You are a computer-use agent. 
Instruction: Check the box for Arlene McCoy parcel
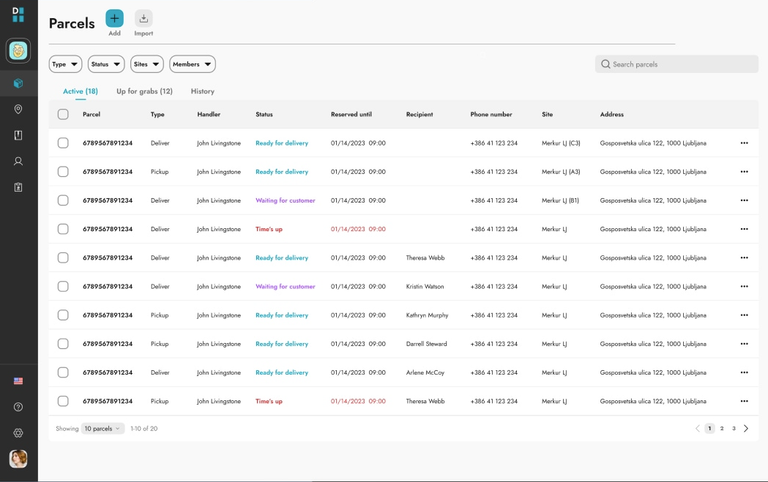click(63, 372)
